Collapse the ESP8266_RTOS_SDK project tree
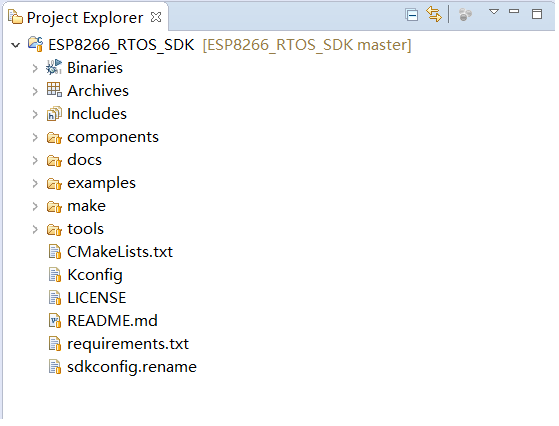The height and width of the screenshot is (426, 559). tap(15, 45)
